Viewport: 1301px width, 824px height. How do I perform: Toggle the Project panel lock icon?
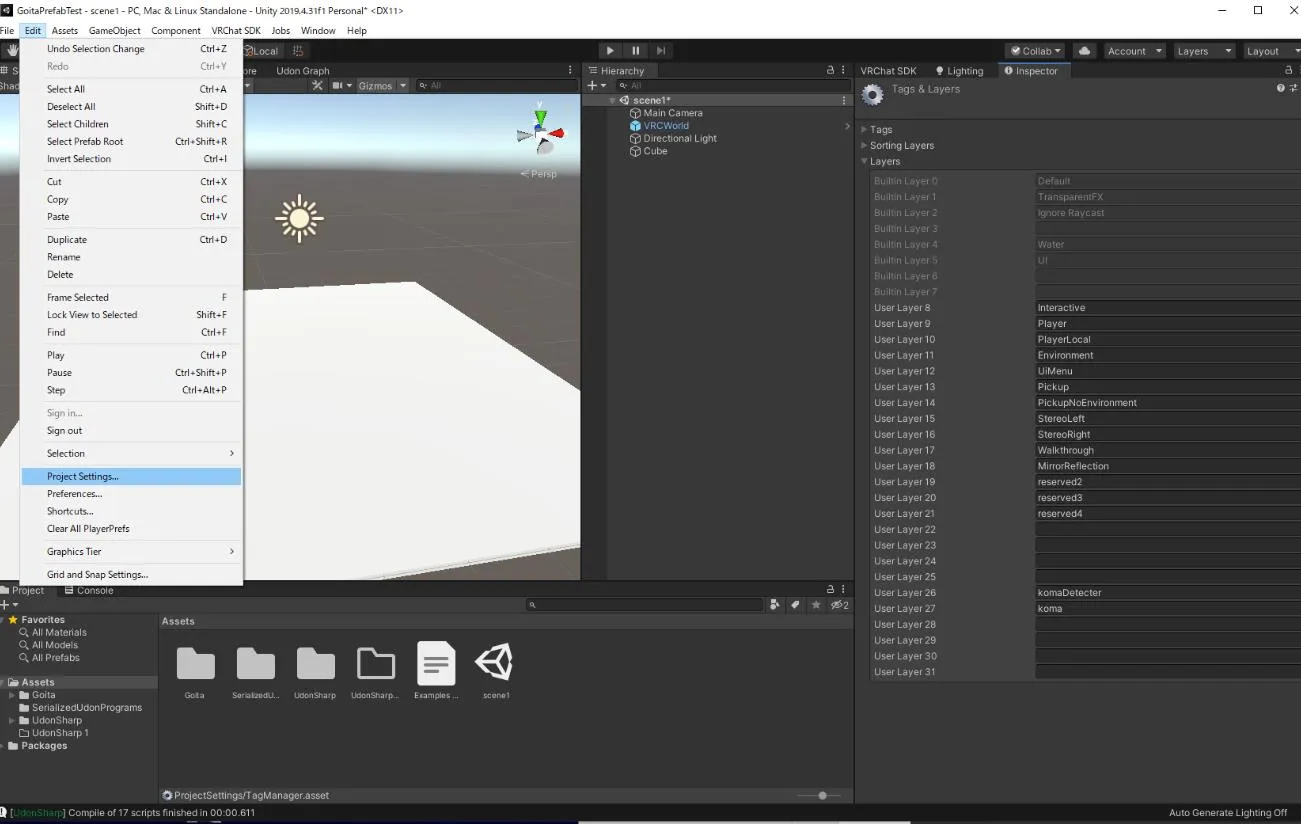(x=830, y=590)
